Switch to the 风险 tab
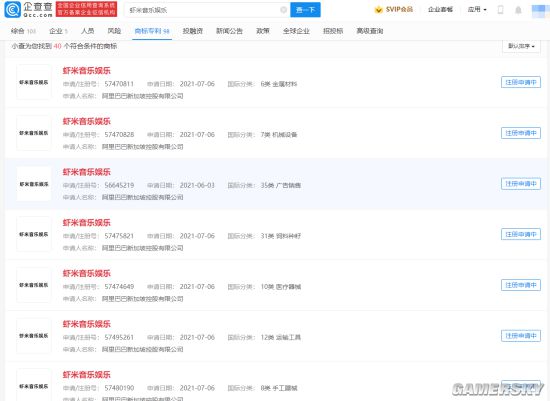The image size is (550, 401). pos(114,31)
